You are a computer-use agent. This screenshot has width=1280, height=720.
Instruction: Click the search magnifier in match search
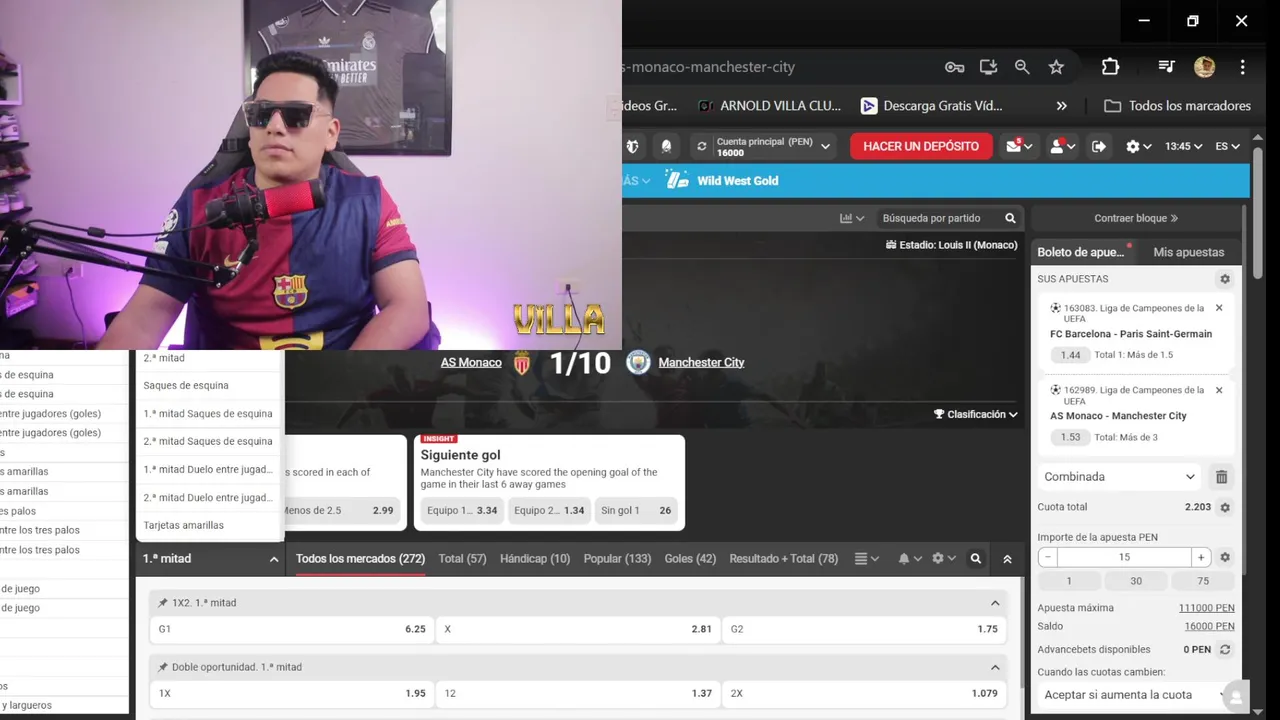[1010, 218]
